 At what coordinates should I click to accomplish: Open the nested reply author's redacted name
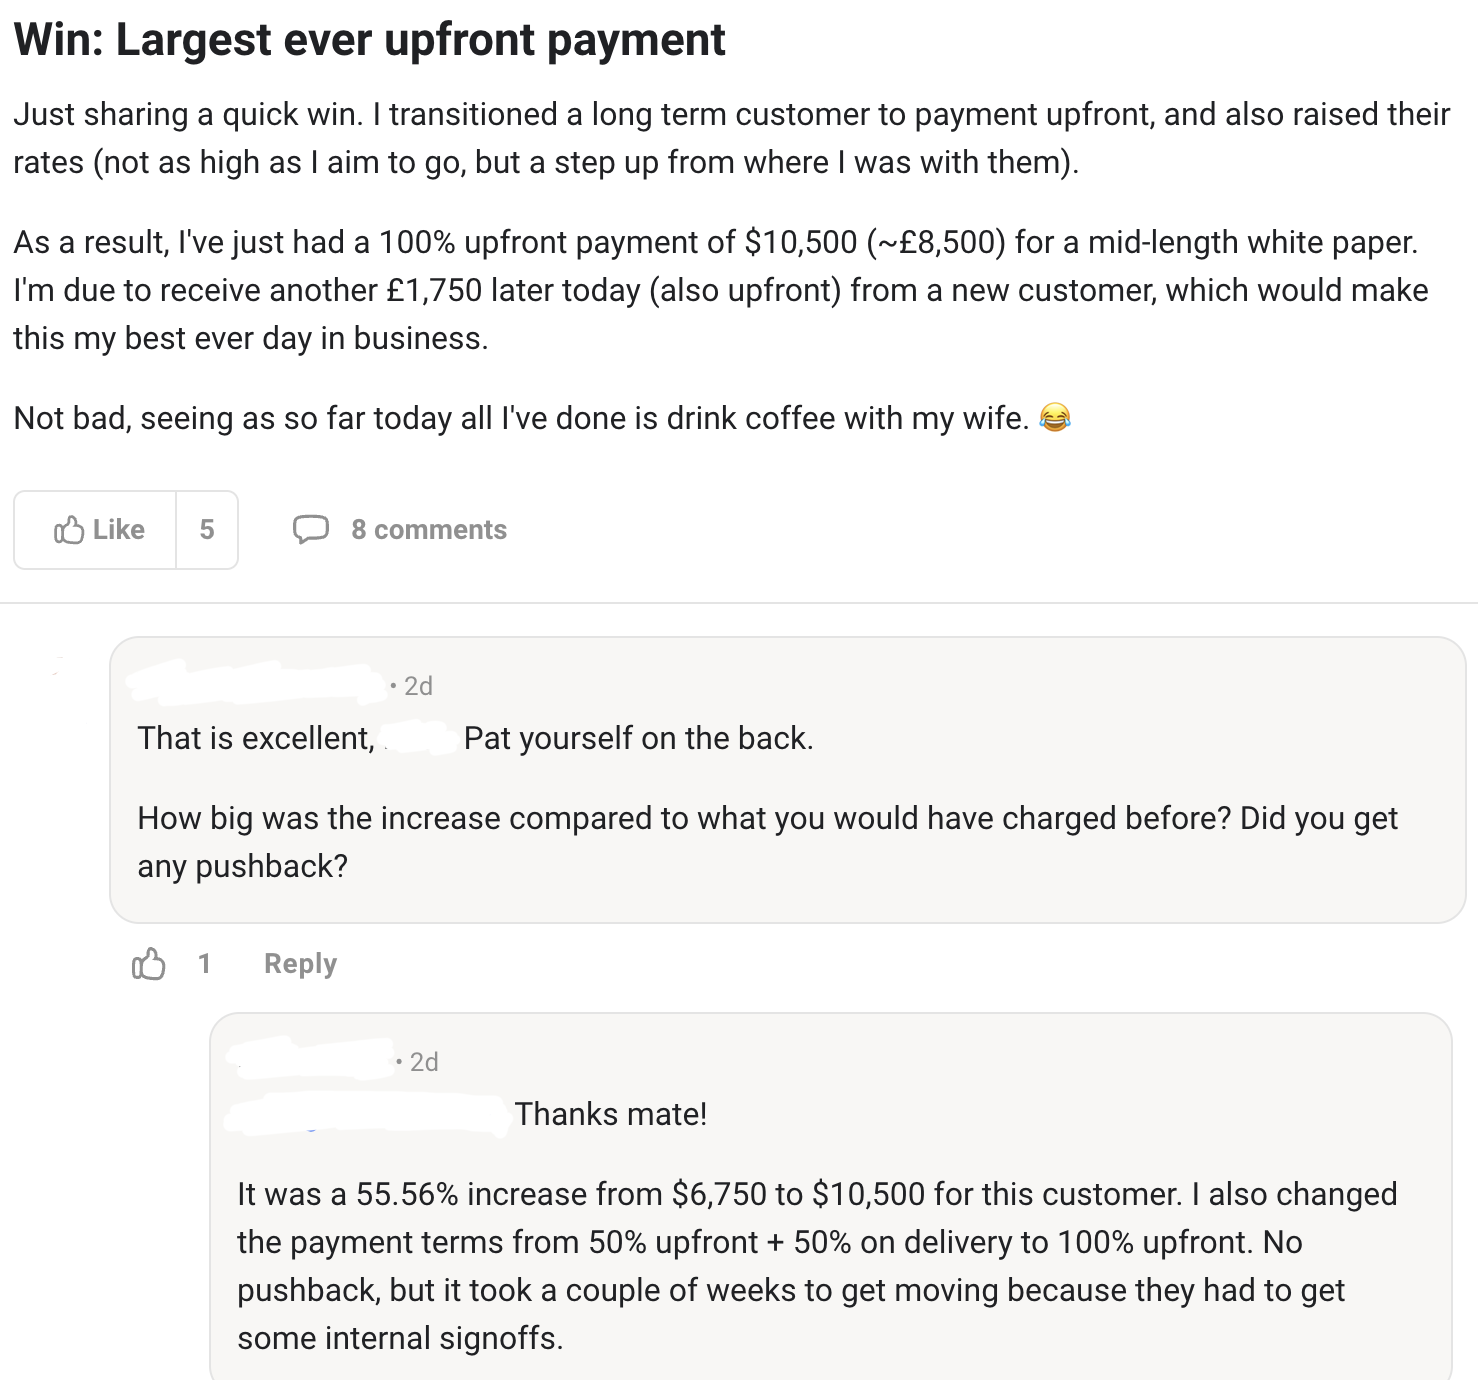(311, 1059)
